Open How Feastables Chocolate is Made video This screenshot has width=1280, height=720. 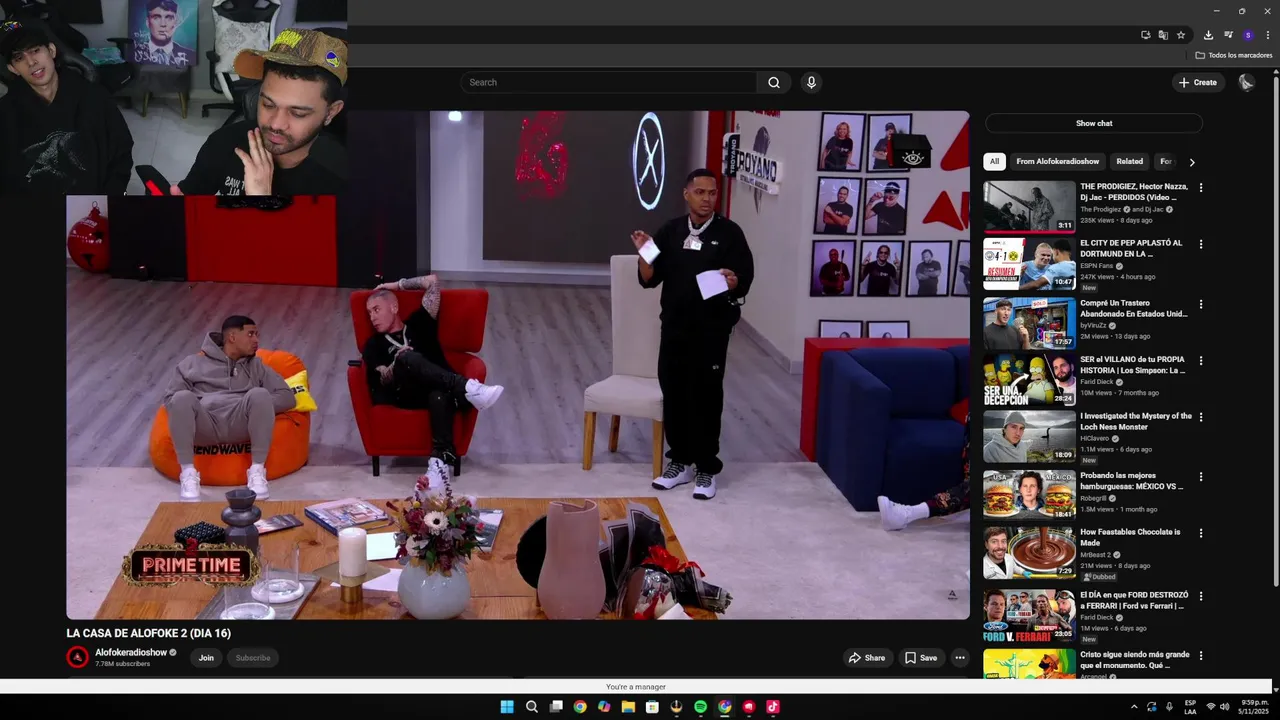1130,537
